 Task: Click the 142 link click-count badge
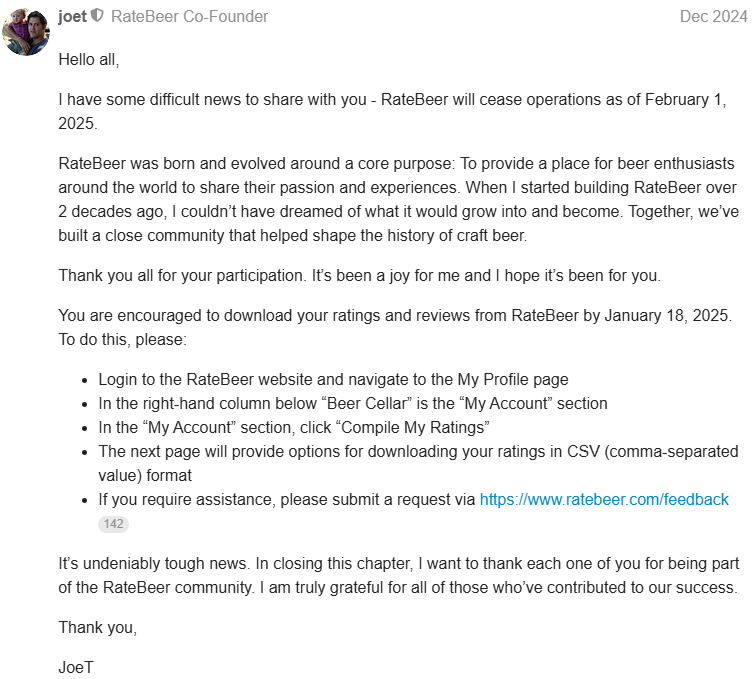coord(113,523)
